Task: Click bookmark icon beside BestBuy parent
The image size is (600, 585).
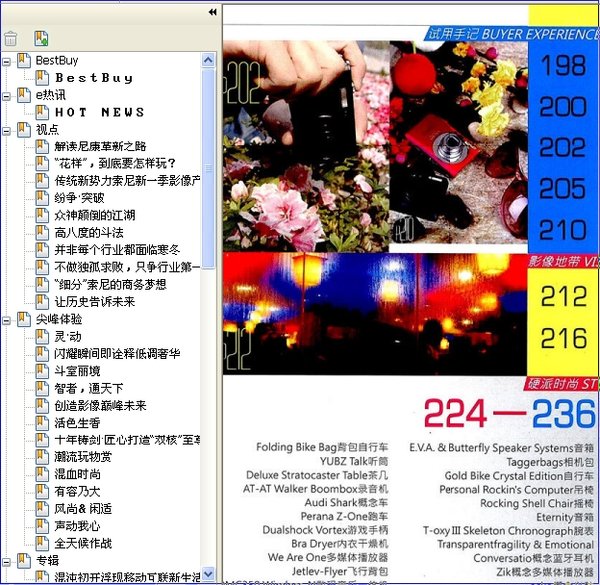Action: [x=24, y=61]
